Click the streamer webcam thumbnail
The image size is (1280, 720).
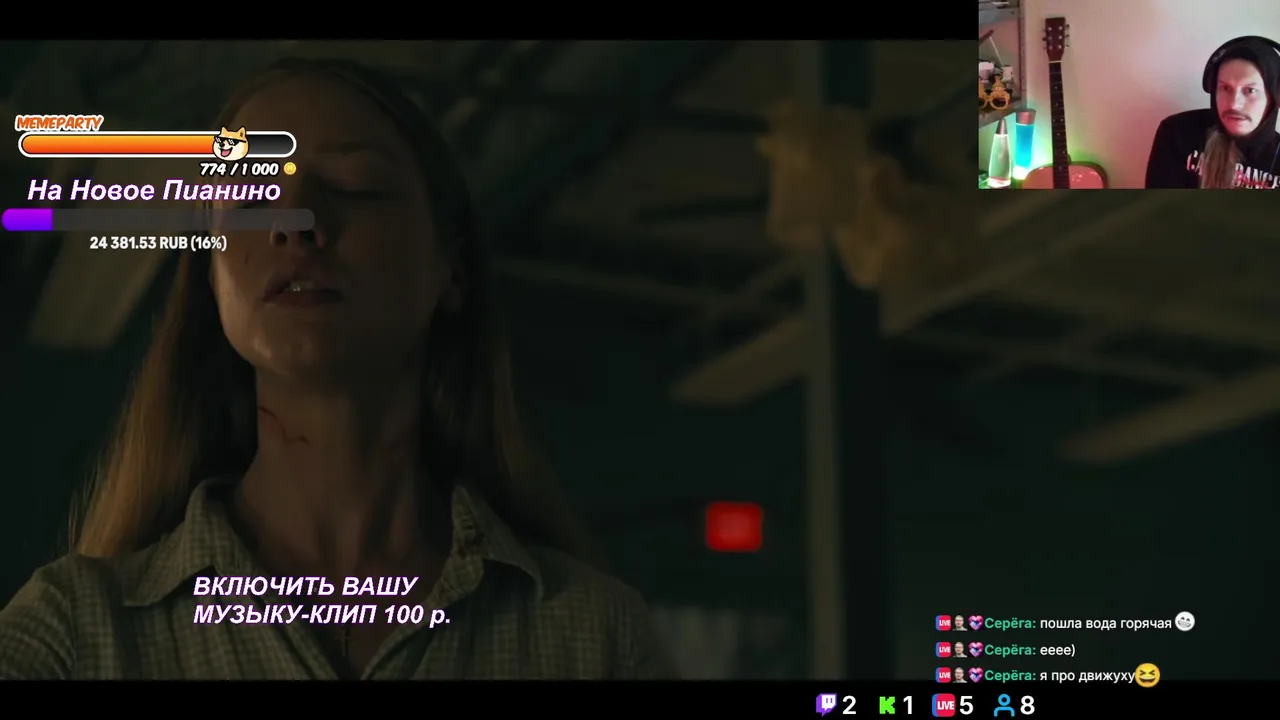(x=1129, y=94)
